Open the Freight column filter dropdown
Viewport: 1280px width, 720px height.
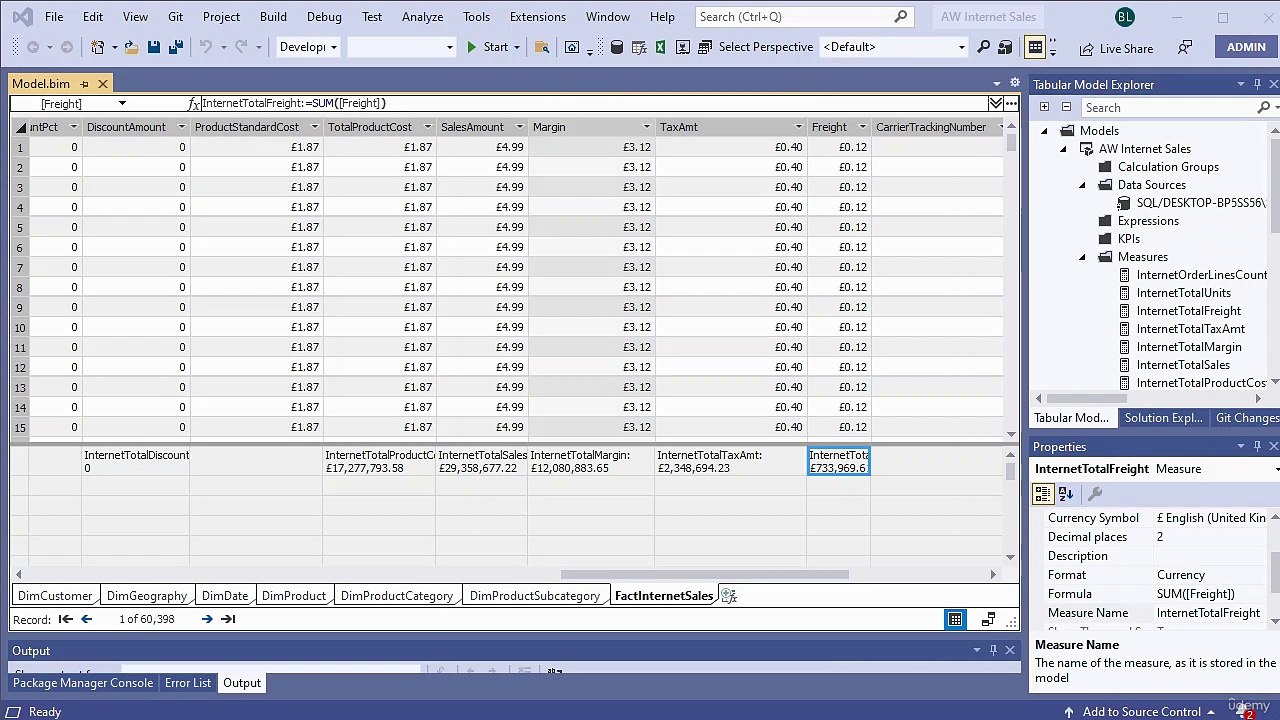click(862, 127)
